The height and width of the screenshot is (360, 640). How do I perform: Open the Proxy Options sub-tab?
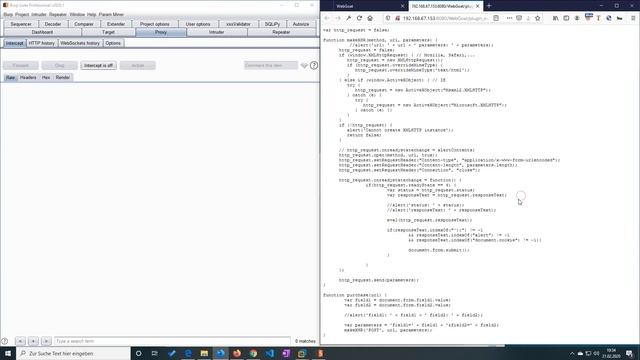tap(113, 43)
